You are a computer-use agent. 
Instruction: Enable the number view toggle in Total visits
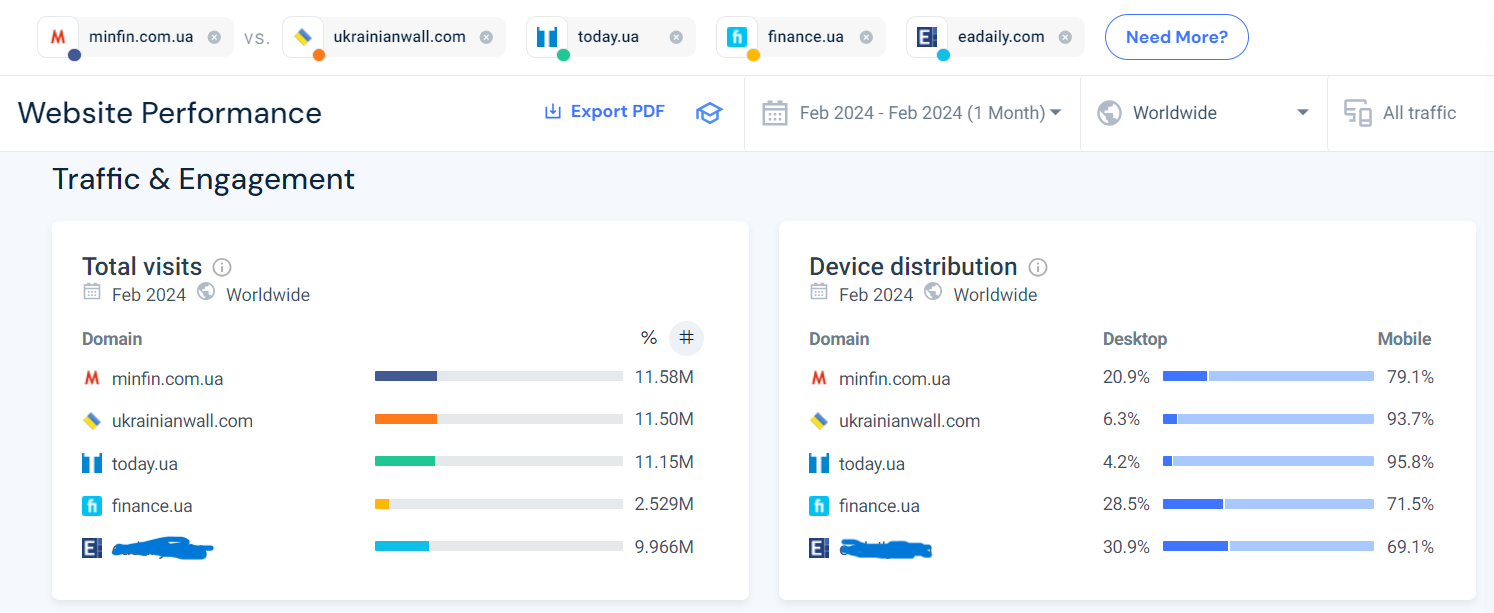point(686,339)
